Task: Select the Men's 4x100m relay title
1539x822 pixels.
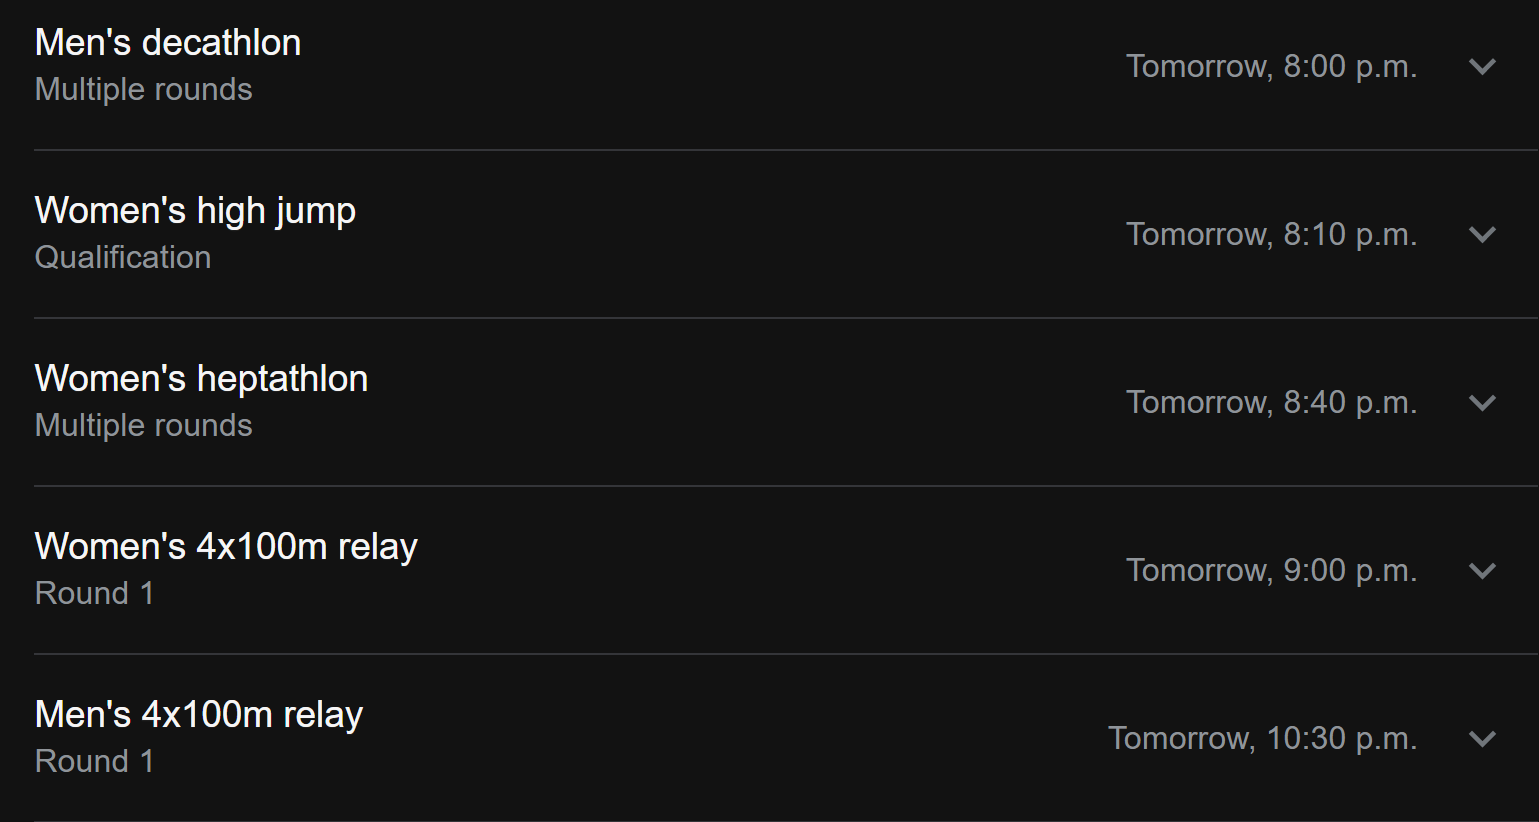Action: coord(199,715)
